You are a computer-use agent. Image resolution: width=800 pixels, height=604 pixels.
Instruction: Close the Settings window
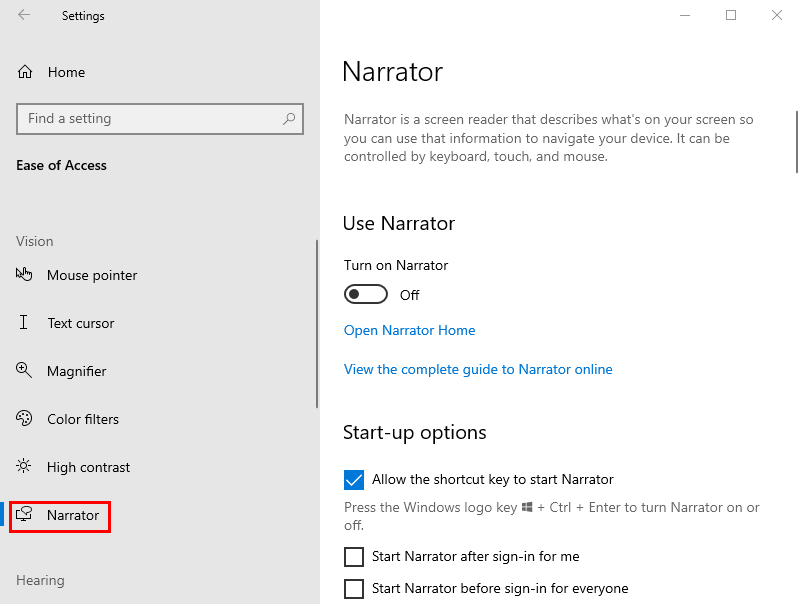(777, 15)
